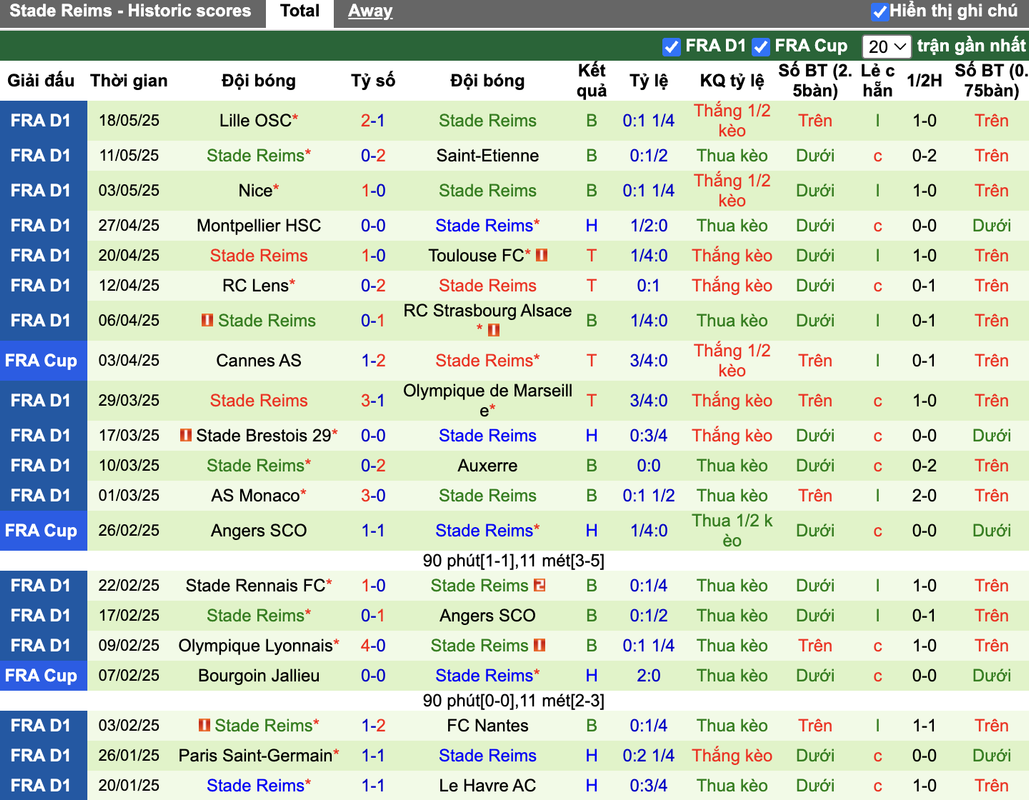Click the red card icon next to Toulouse FC

(x=541, y=255)
